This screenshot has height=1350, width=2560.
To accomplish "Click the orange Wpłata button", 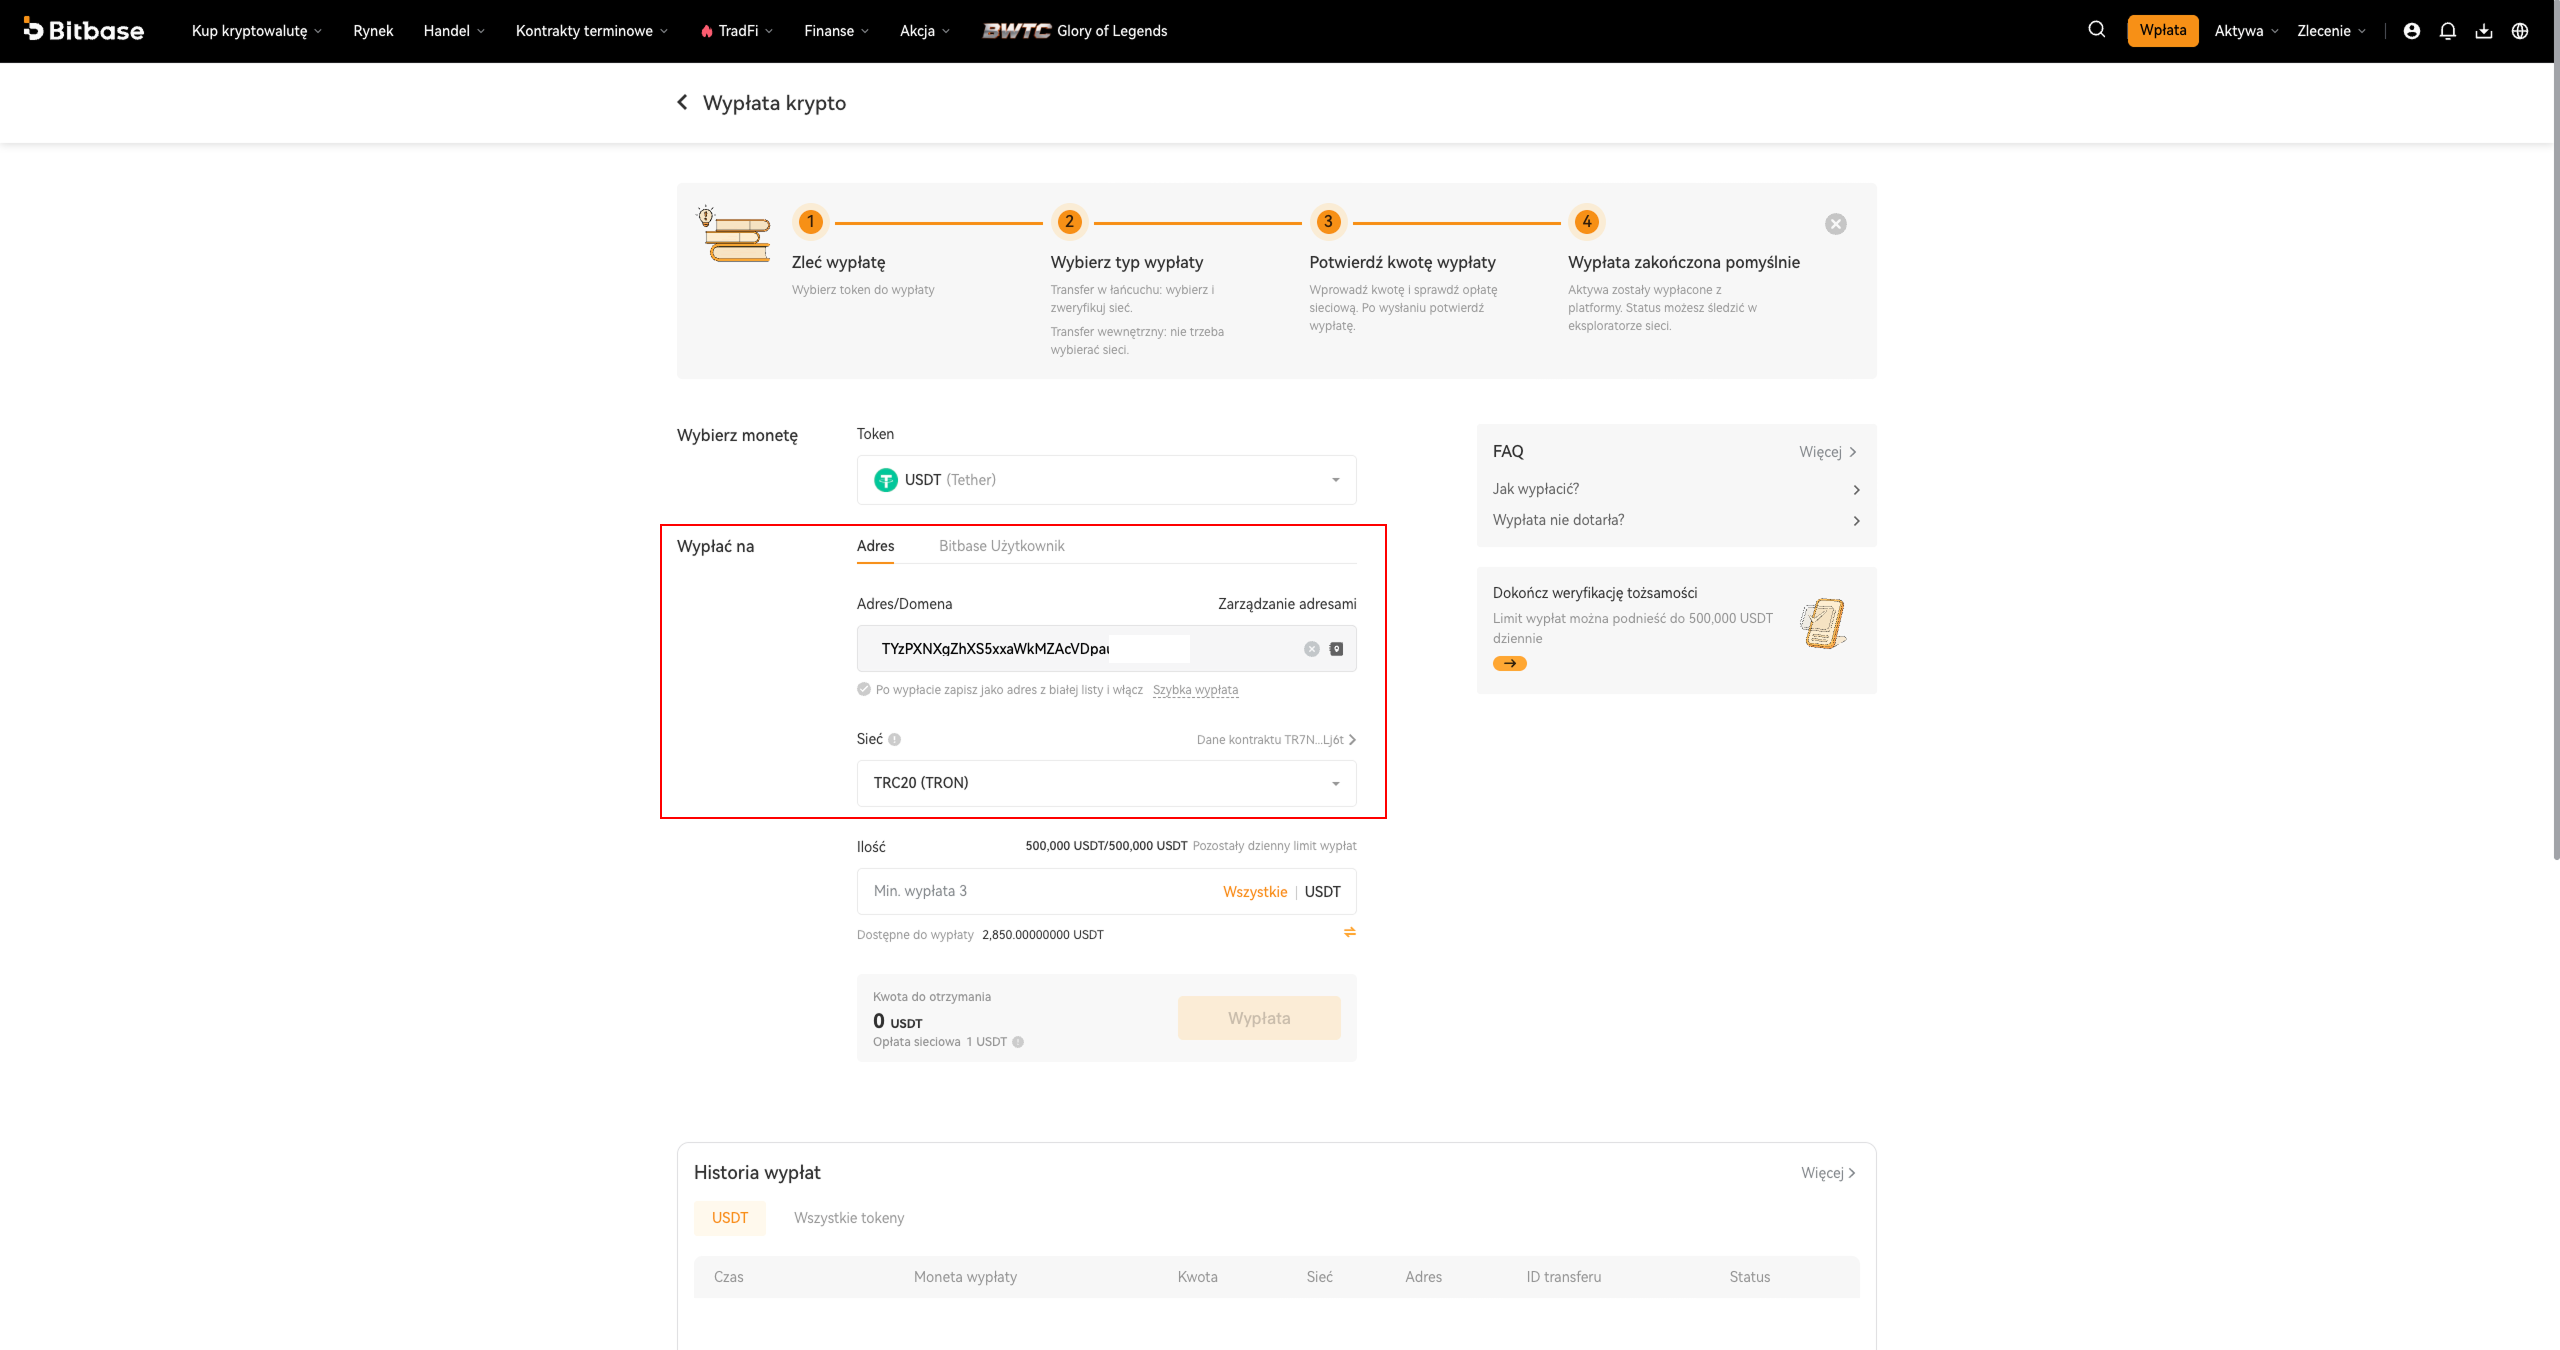I will 2162,30.
